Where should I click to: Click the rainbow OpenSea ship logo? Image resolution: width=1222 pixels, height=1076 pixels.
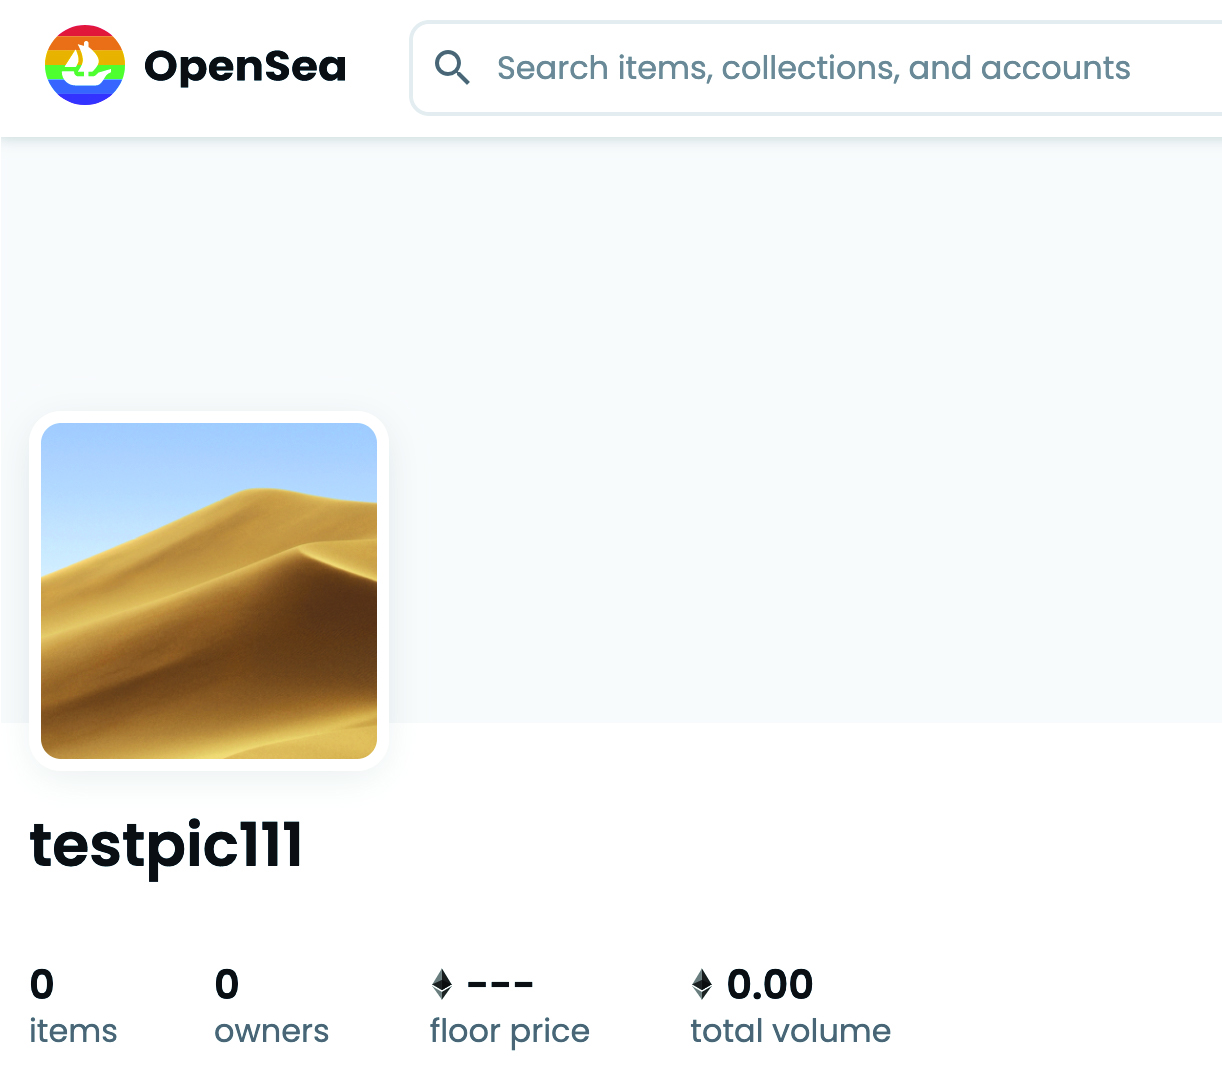85,66
